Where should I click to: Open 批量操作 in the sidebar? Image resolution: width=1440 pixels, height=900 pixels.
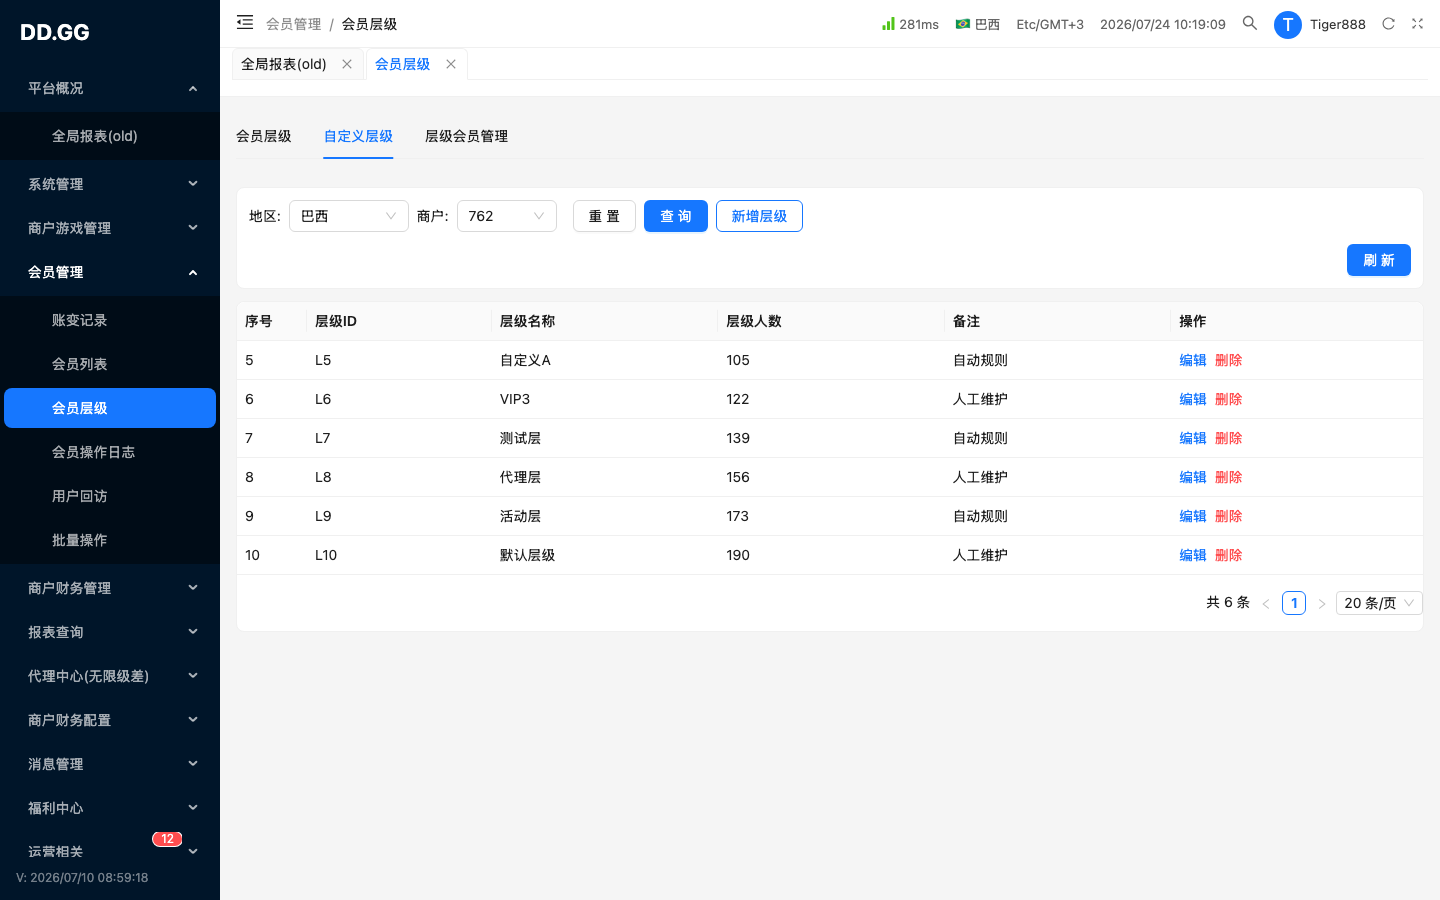[110, 540]
